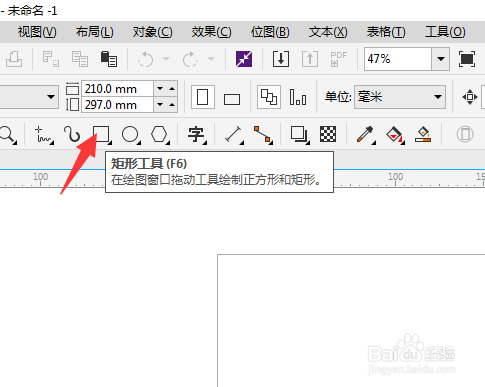Decrease page width with down stepper
The image size is (485, 387).
160,89
